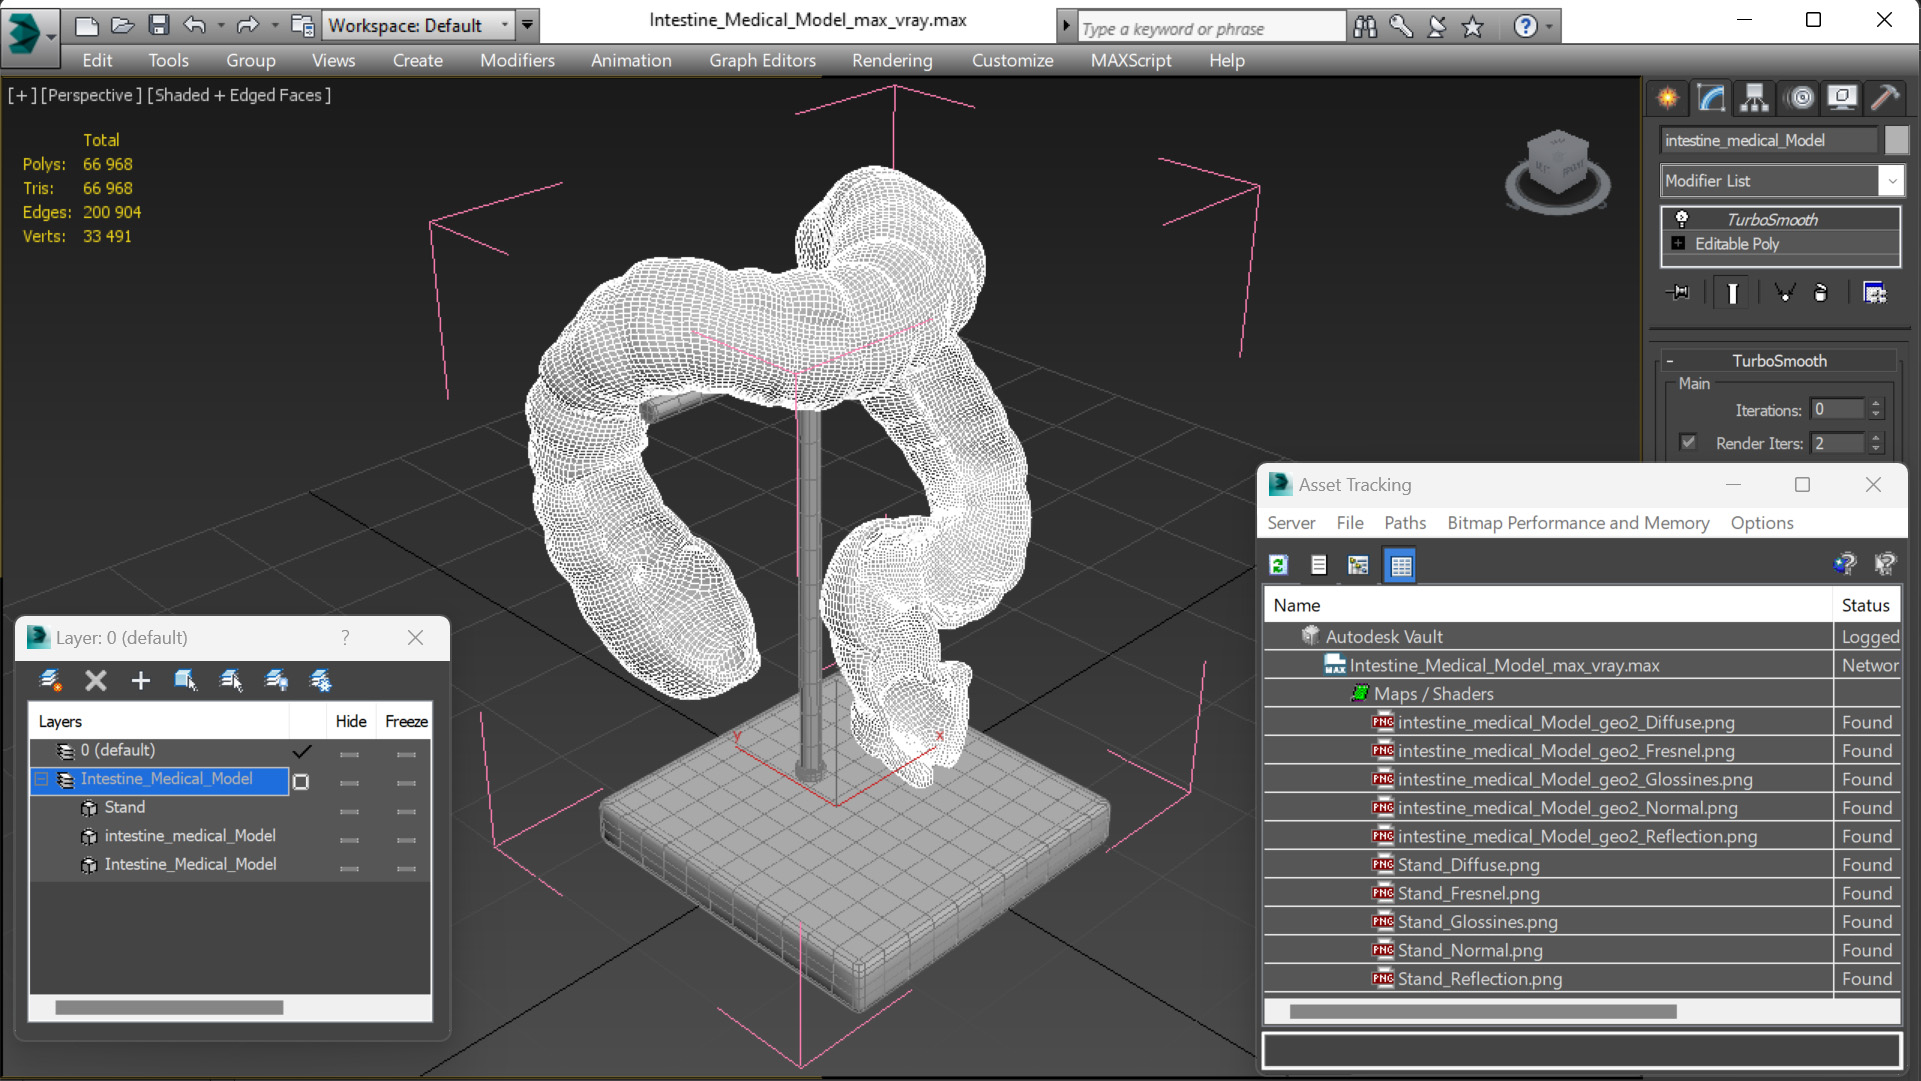Click delete layer X icon
1921x1081 pixels.
tap(96, 681)
